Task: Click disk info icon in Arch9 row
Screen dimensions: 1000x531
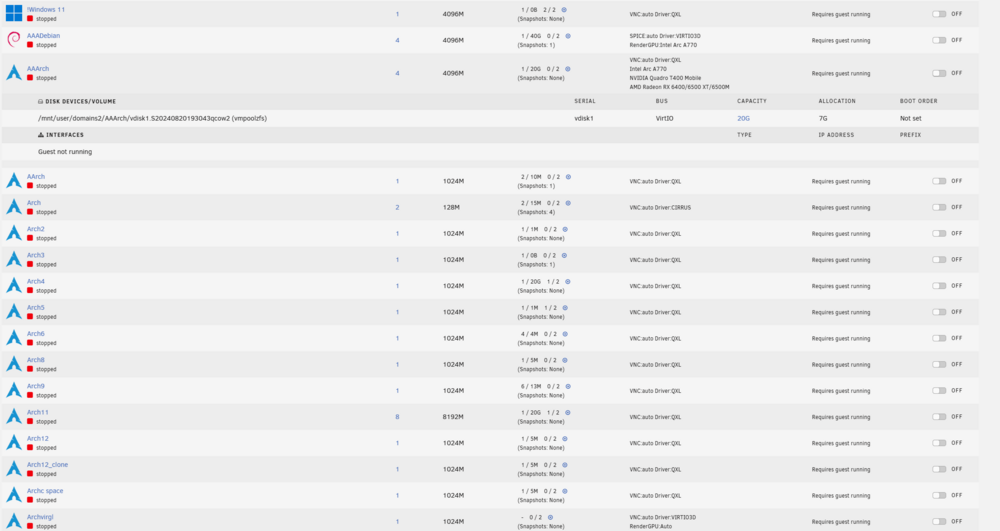Action: coord(568,386)
